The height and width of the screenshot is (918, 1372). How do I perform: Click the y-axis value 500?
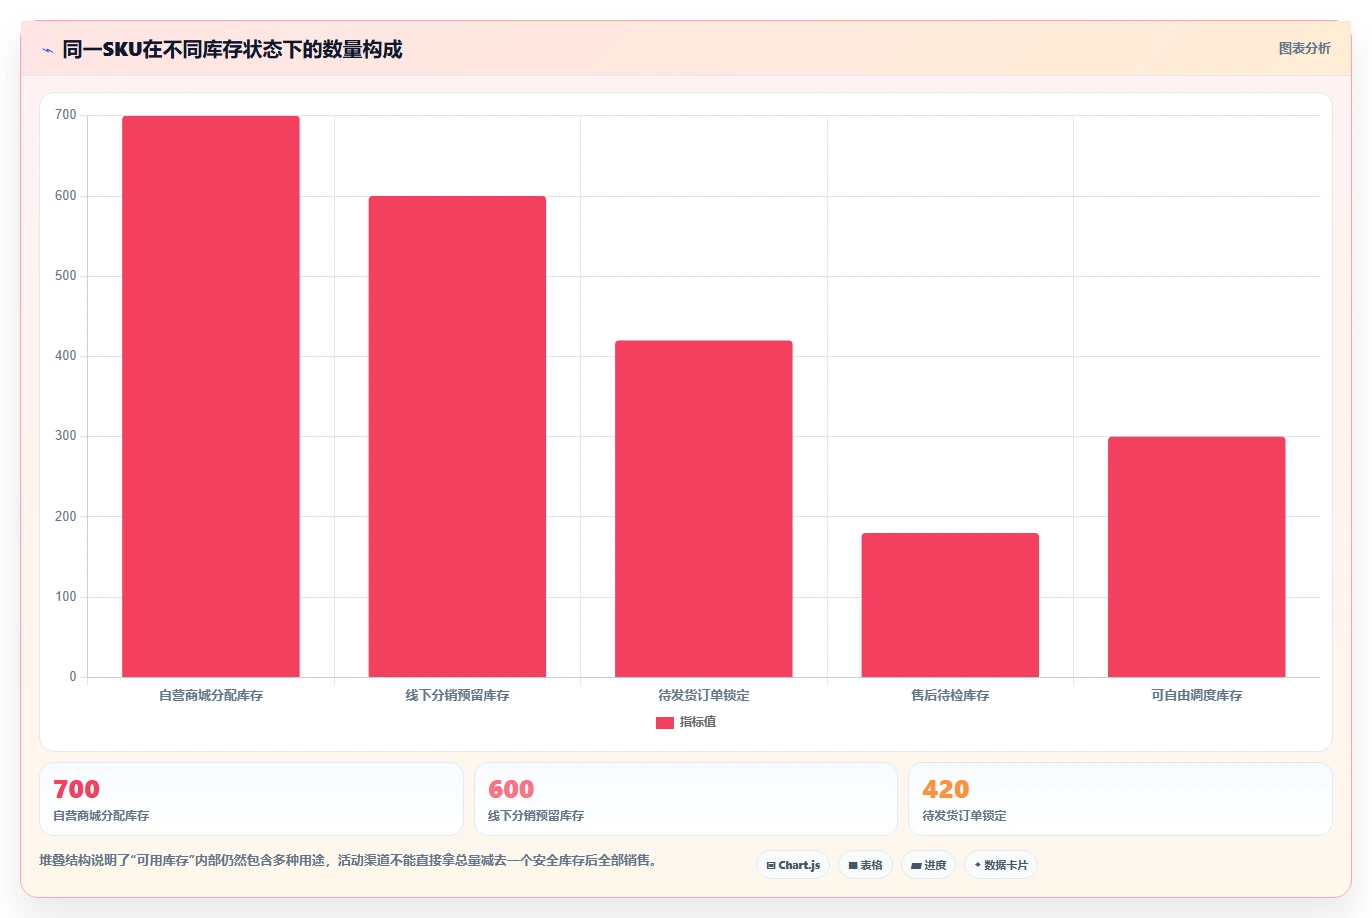66,276
